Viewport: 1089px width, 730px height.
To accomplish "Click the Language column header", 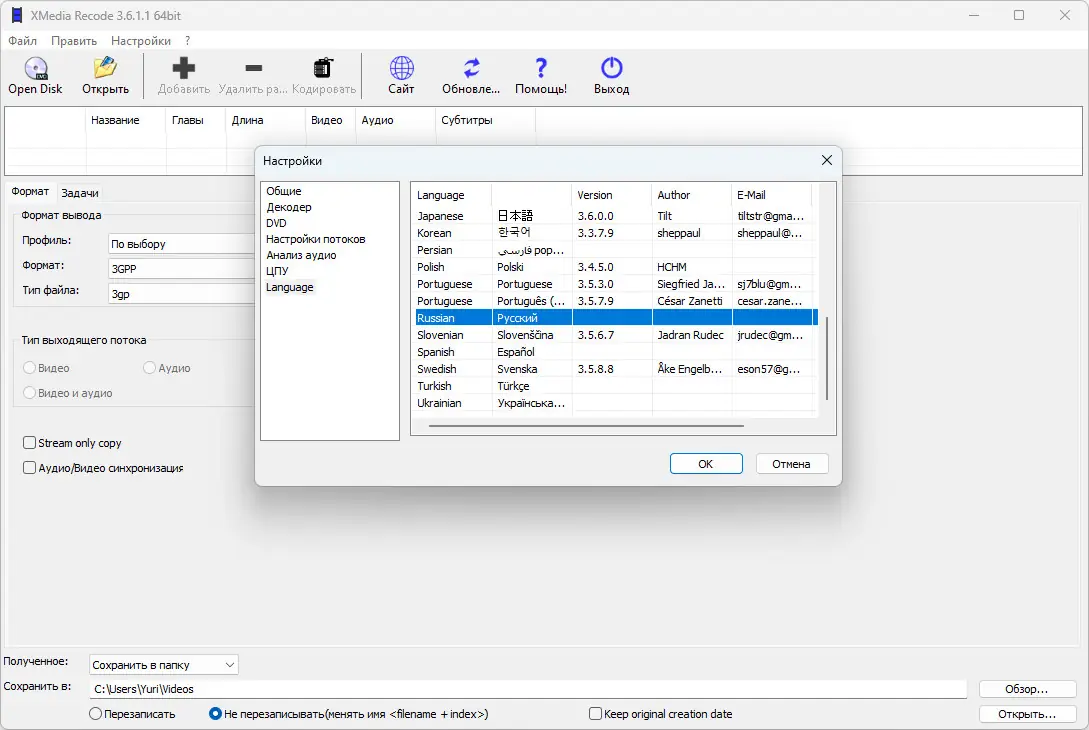I will point(452,195).
